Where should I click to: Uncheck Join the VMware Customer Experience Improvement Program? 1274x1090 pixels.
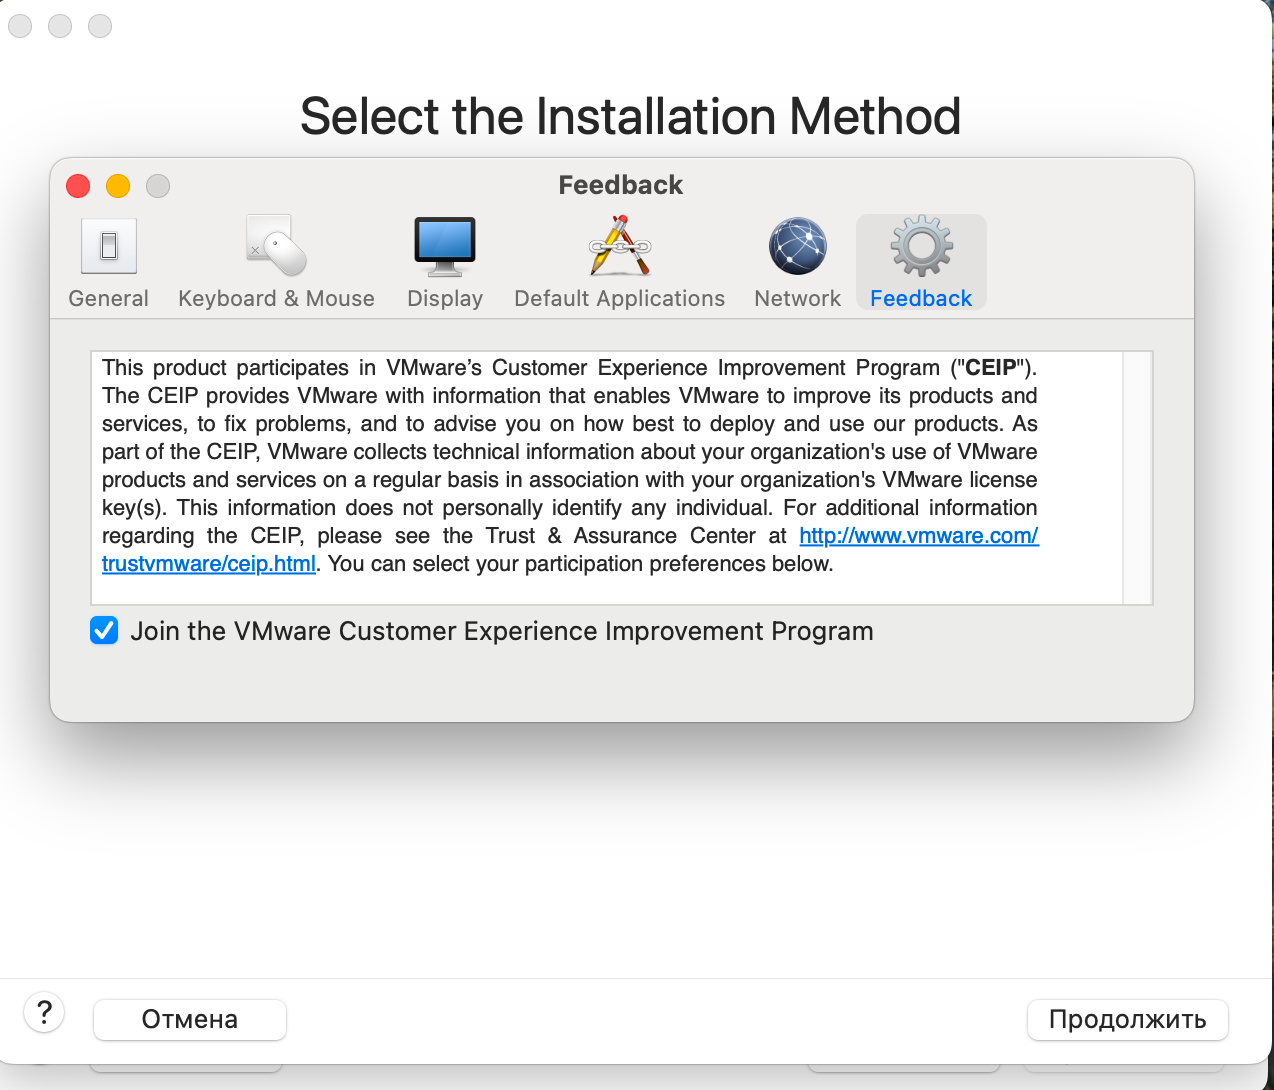coord(104,631)
